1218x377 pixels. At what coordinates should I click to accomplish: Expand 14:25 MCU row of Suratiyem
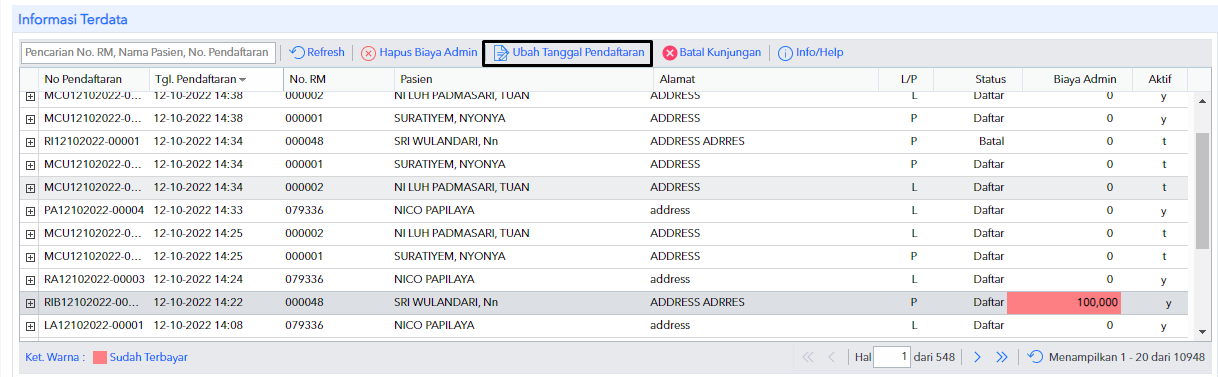30,257
